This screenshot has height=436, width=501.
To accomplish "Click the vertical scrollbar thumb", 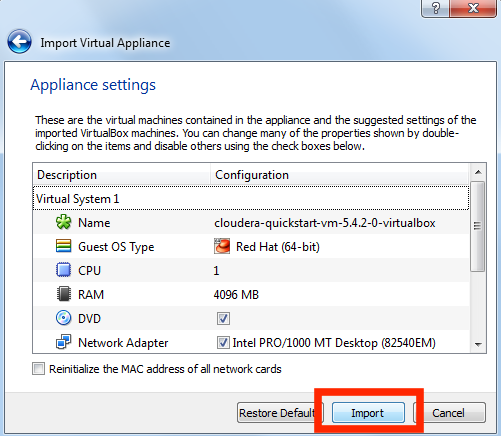I will (x=478, y=227).
